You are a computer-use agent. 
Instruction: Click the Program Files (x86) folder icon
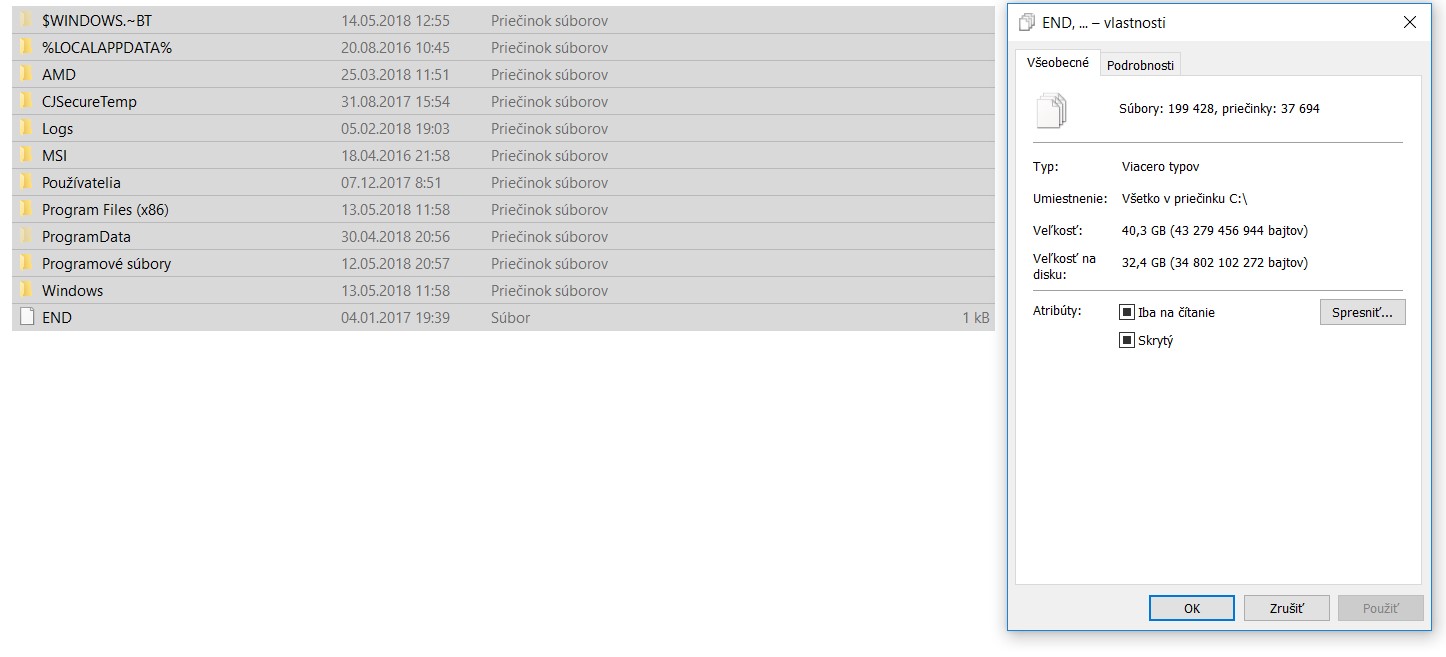click(x=27, y=210)
